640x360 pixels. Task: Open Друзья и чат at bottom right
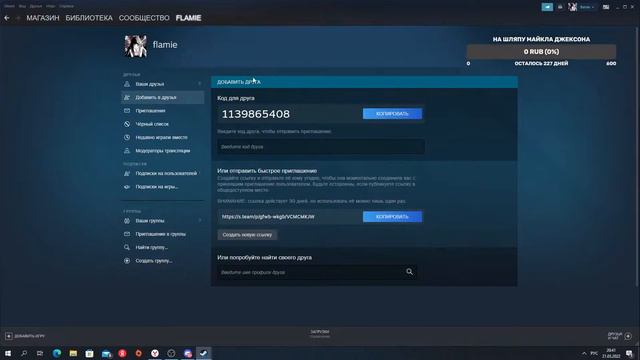(615, 336)
